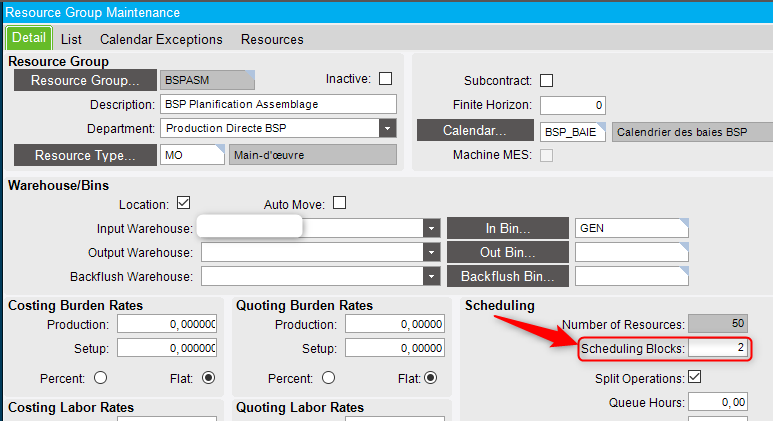This screenshot has height=421, width=773.
Task: Enable the Auto Move checkbox
Action: [339, 203]
